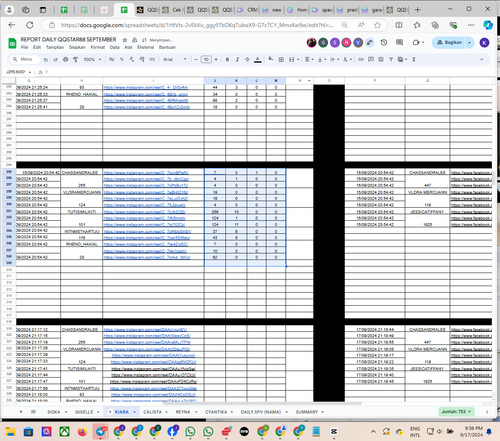The height and width of the screenshot is (441, 500).
Task: Open the Arial font dropdown
Action: [x=175, y=60]
